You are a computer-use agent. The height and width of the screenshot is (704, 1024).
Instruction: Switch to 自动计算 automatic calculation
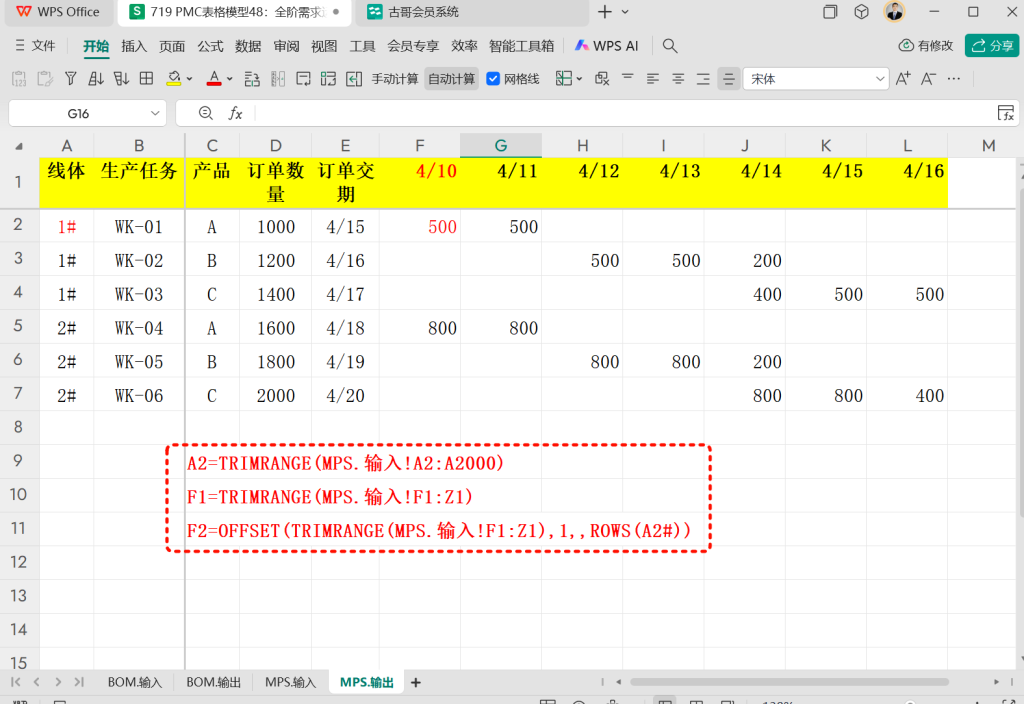[451, 79]
